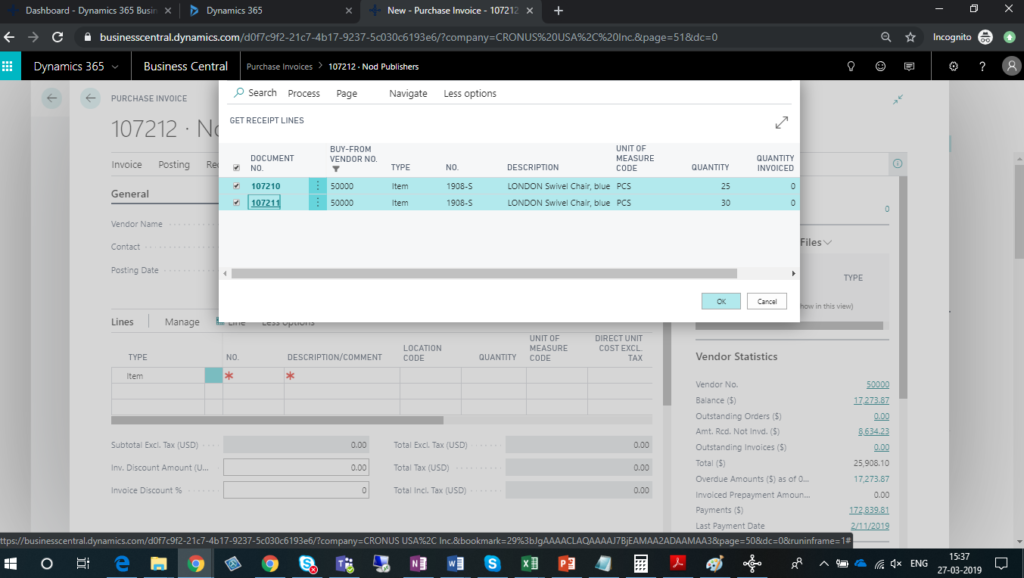This screenshot has width=1024, height=578.
Task: Expand the Get Receipt Lines dialog to full screen
Action: (x=781, y=122)
